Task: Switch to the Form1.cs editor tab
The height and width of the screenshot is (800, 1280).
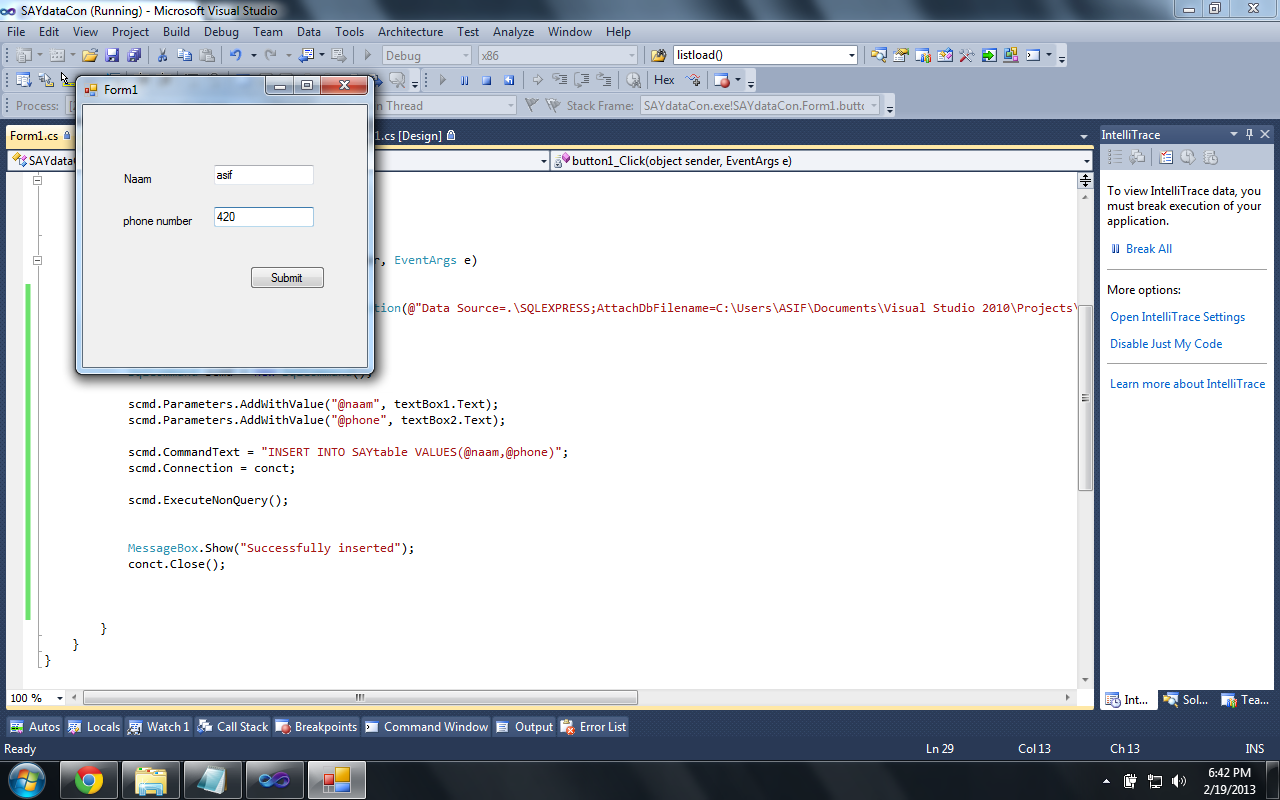Action: click(40, 135)
